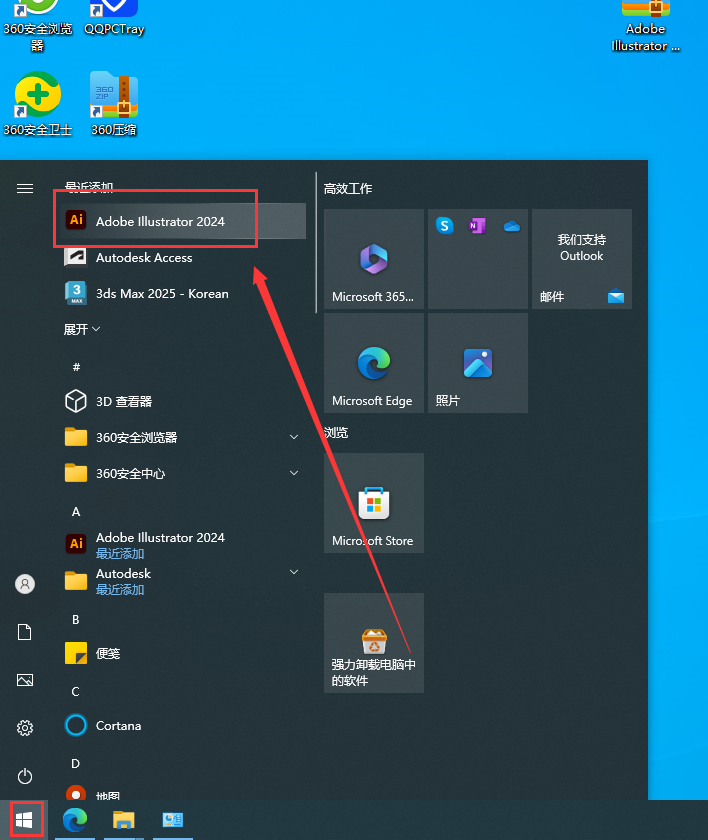This screenshot has width=708, height=840.
Task: Click the B section letter header
Action: [x=76, y=620]
